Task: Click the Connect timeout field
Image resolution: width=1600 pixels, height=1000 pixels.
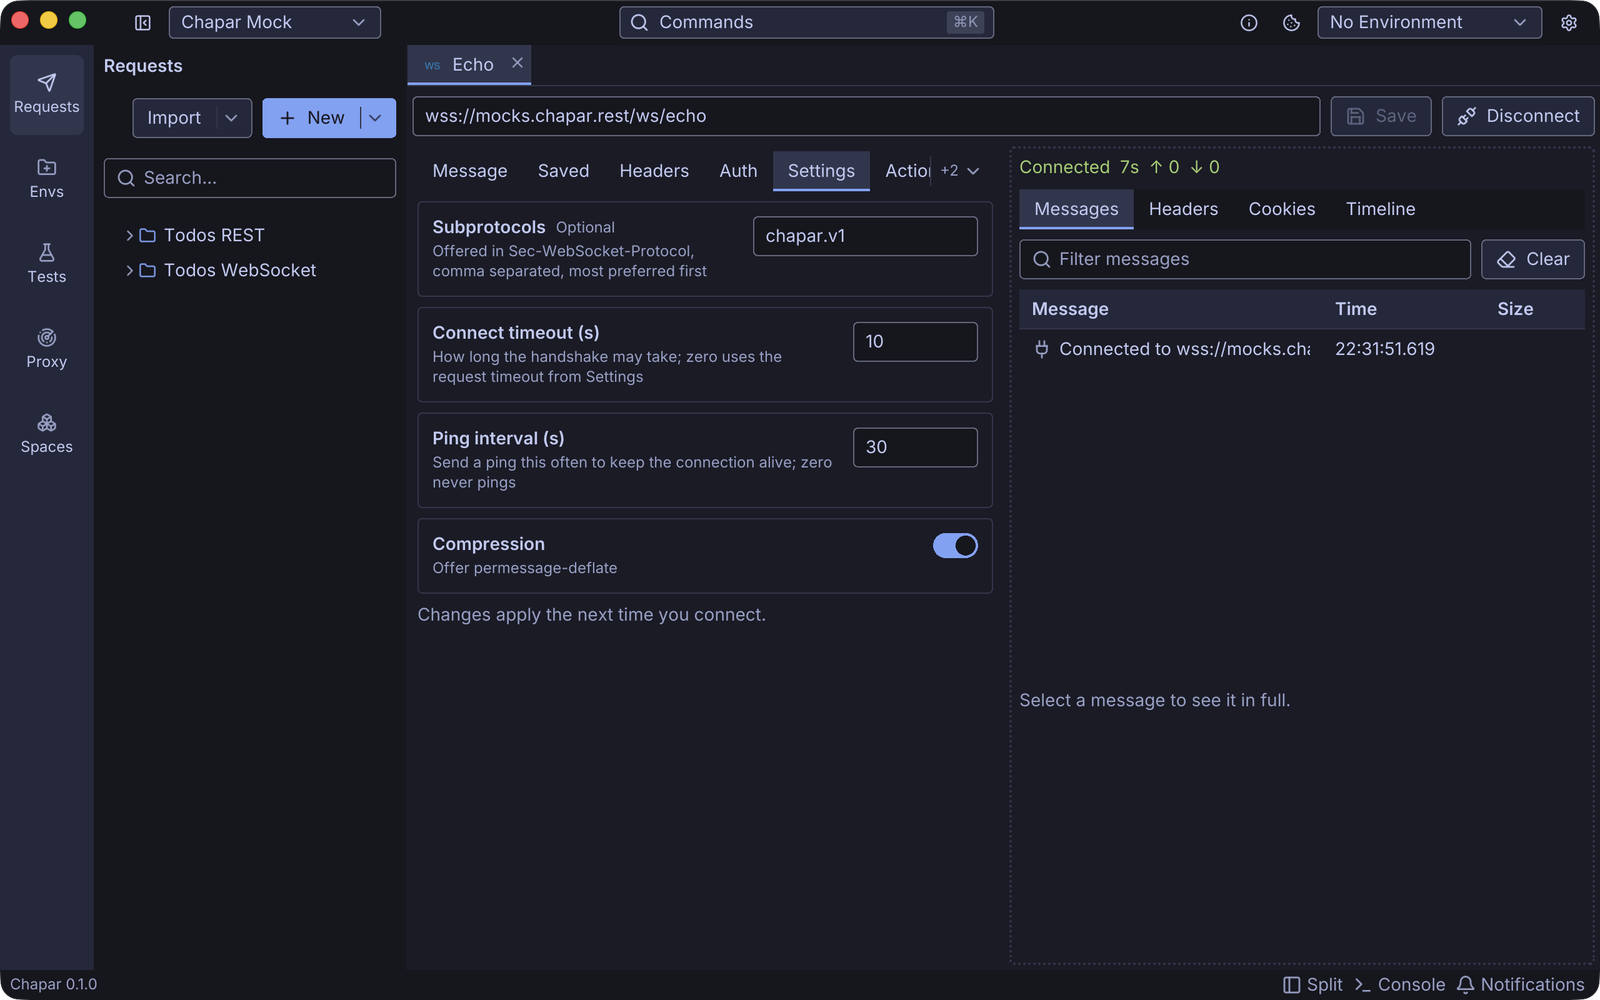Action: [x=915, y=342]
